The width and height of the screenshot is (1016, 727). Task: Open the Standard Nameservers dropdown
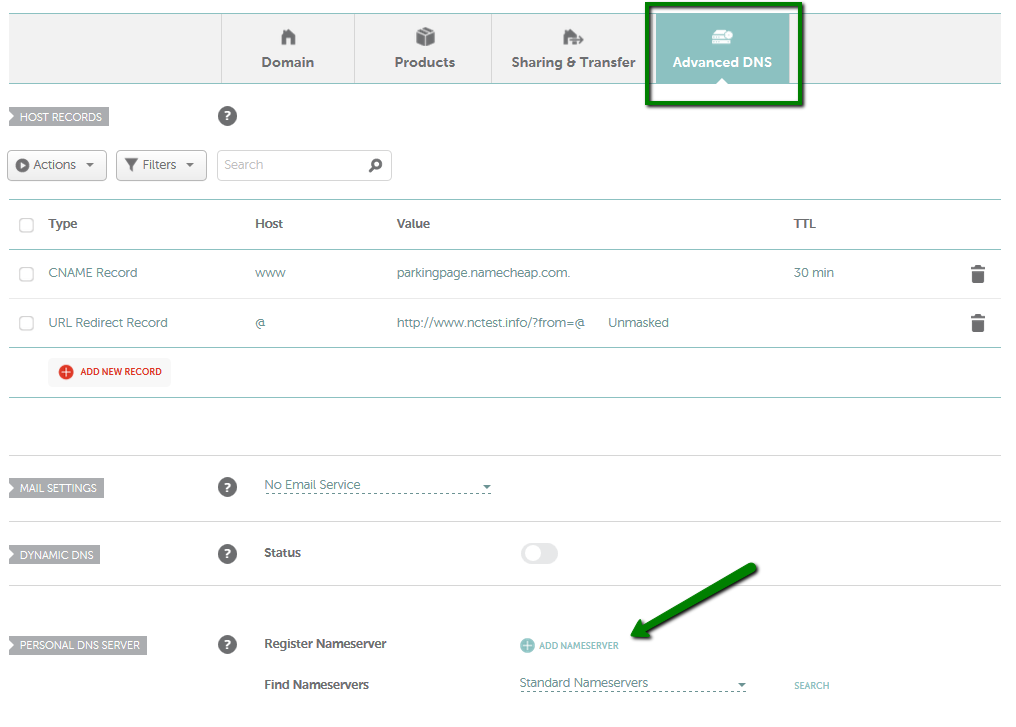pos(632,682)
